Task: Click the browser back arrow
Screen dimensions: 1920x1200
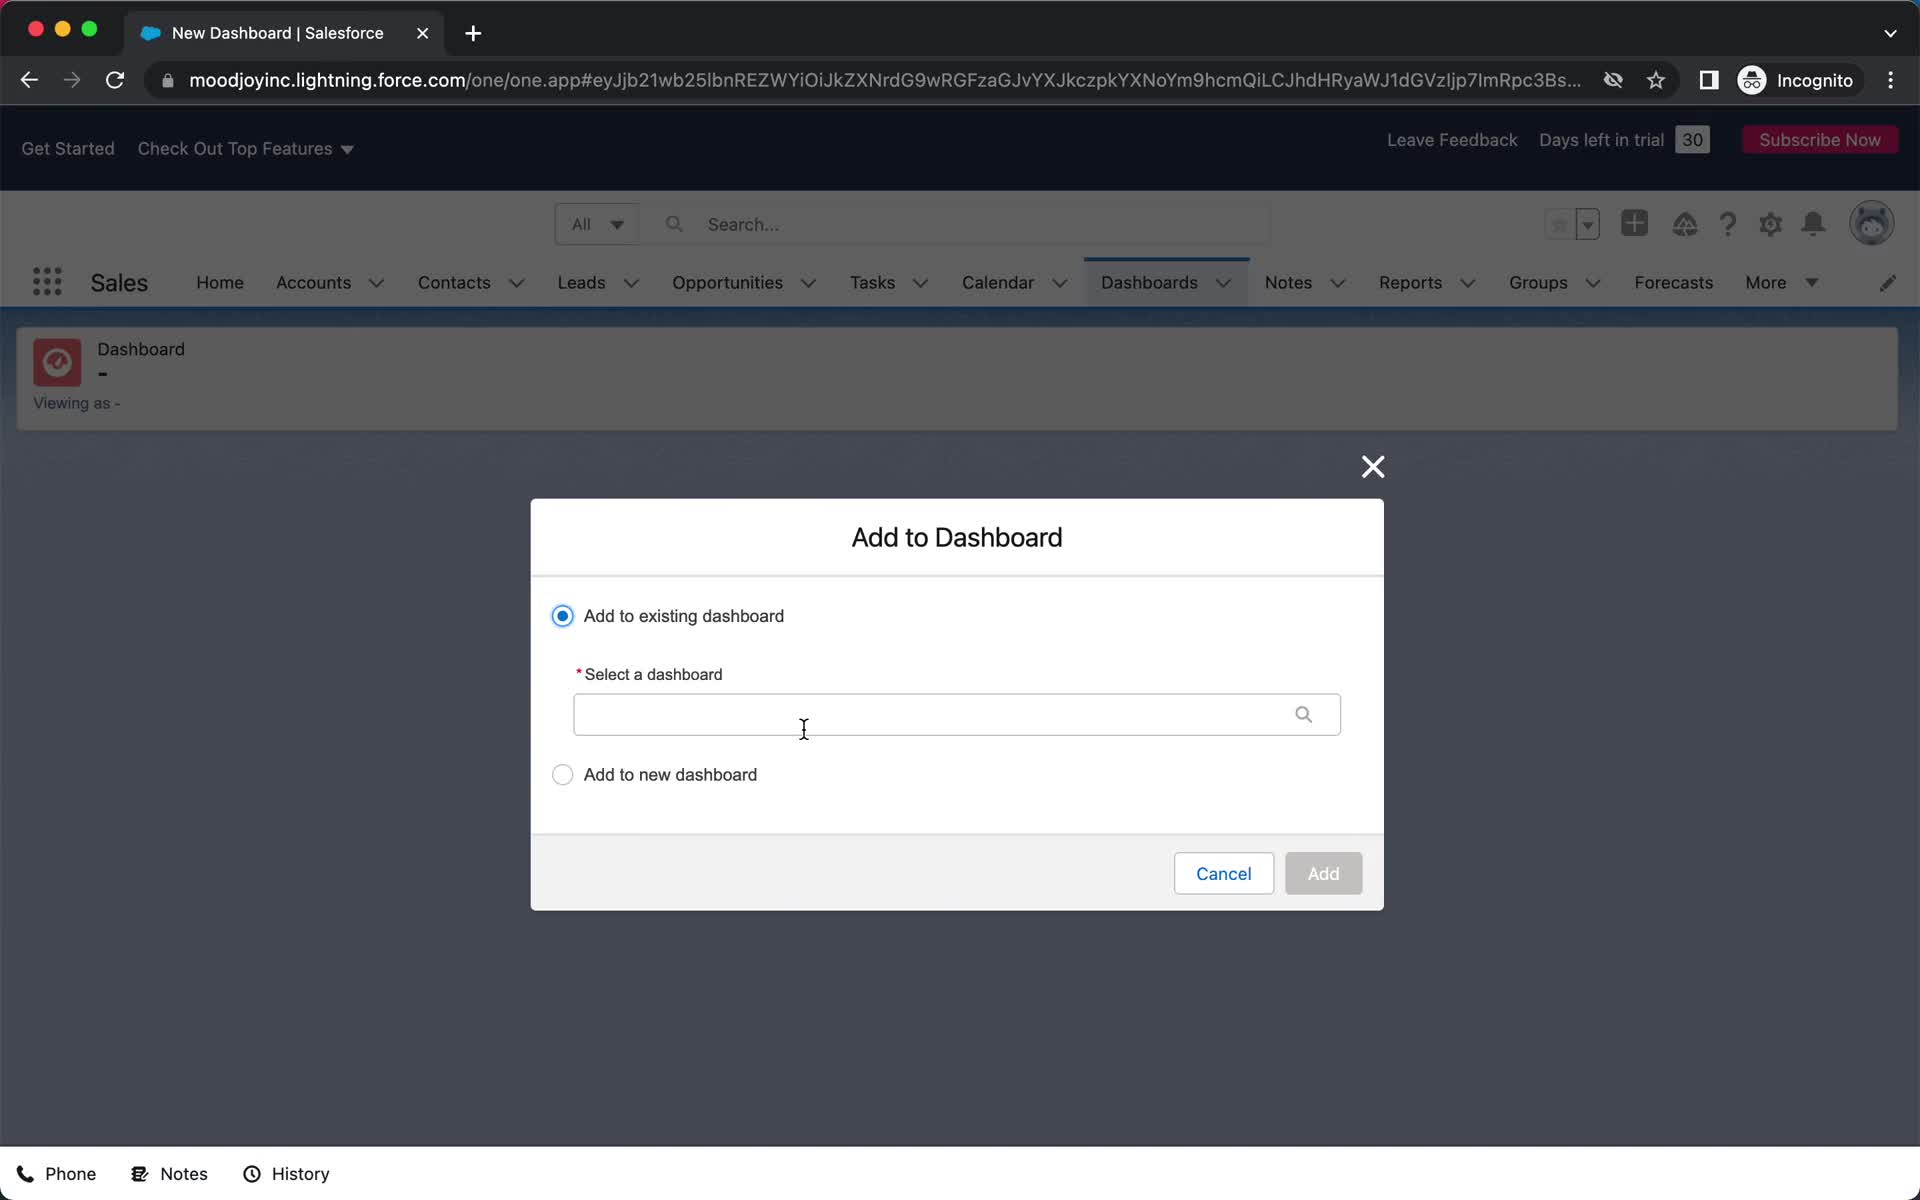Action: [x=29, y=80]
